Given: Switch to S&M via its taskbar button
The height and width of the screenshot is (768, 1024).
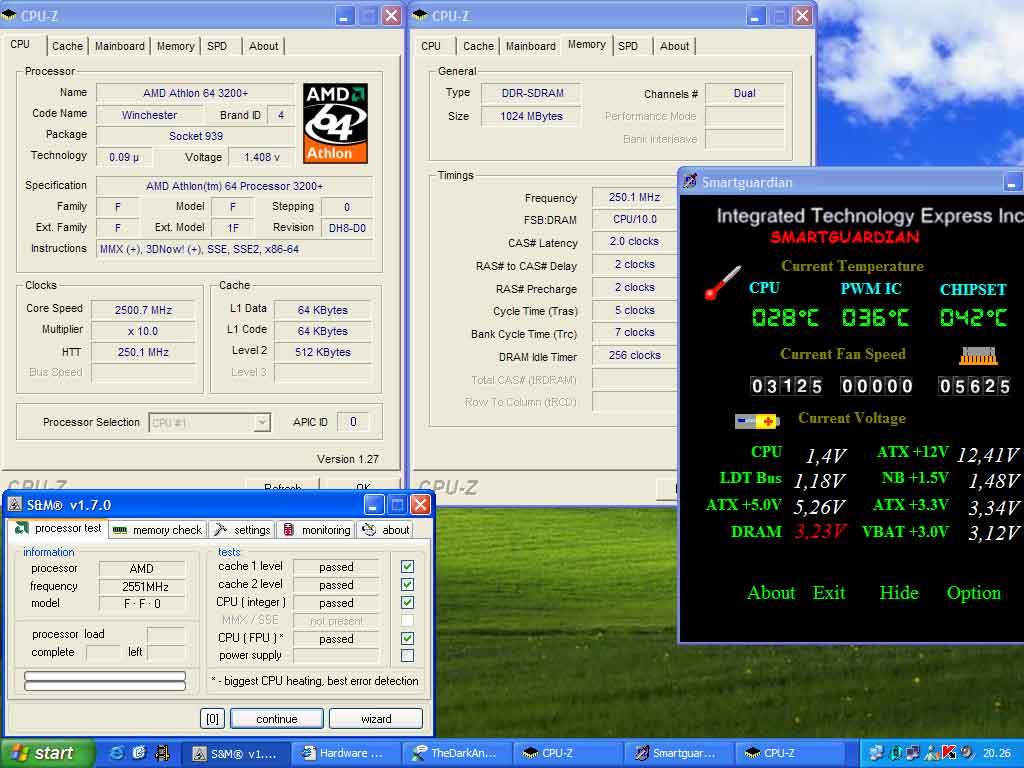Looking at the screenshot, I should [x=234, y=753].
